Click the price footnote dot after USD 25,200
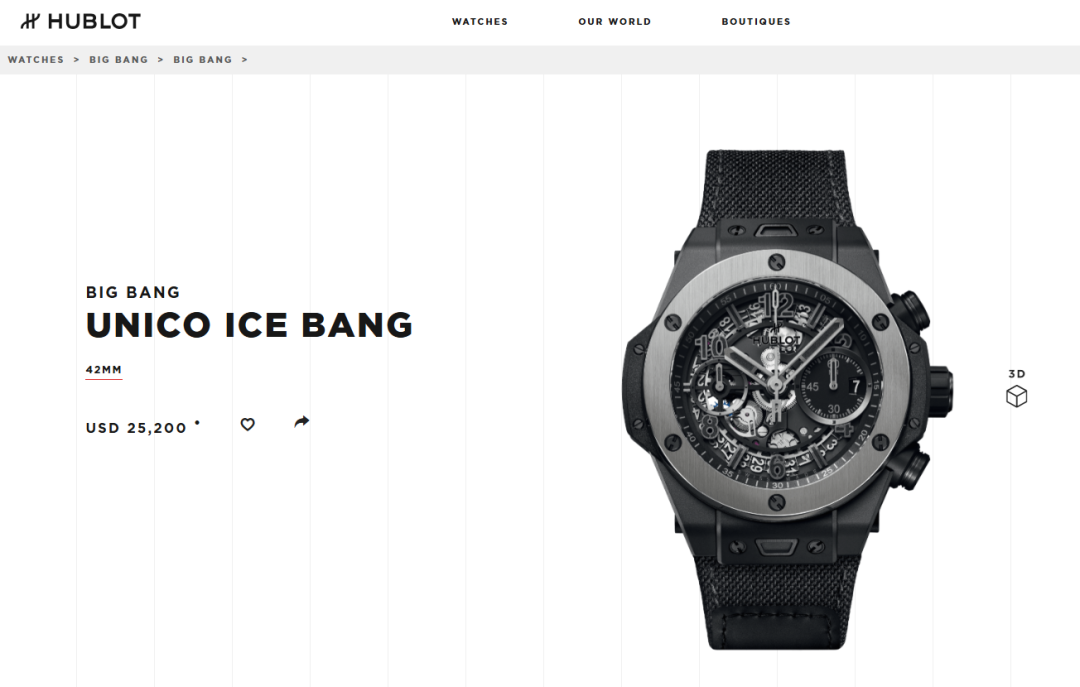Viewport: 1080px width, 687px height. [x=198, y=422]
